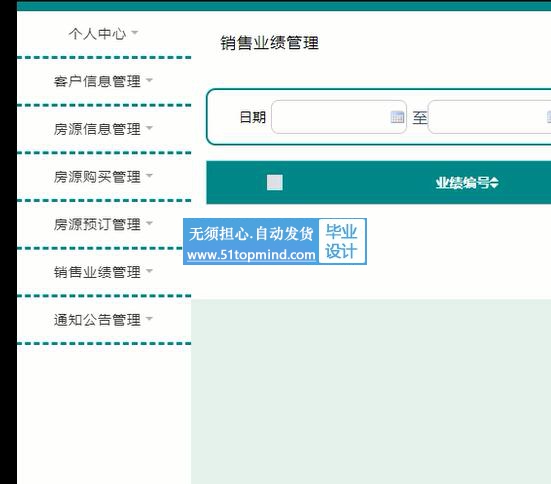Screen dimensions: 551x484
Task: Expand the 房源信息管理 dropdown arrow
Action: pyautogui.click(x=149, y=128)
